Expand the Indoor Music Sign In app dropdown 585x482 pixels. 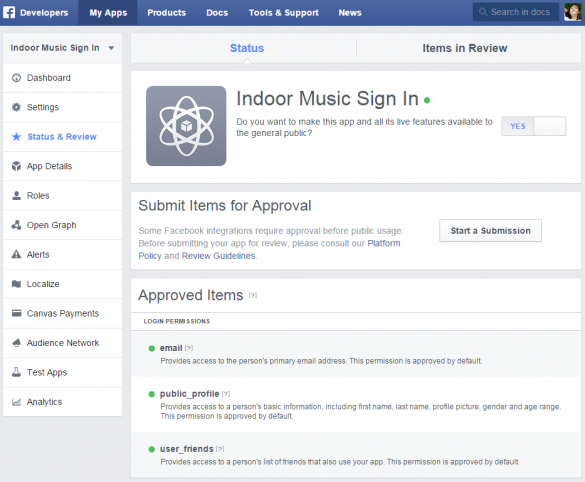(111, 48)
